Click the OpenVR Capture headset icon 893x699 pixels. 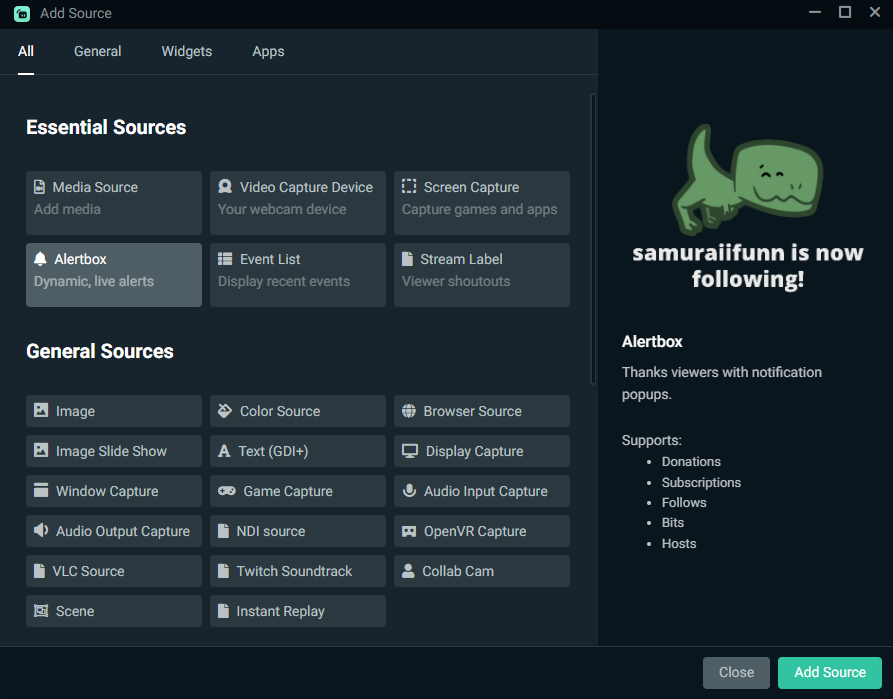[409, 531]
